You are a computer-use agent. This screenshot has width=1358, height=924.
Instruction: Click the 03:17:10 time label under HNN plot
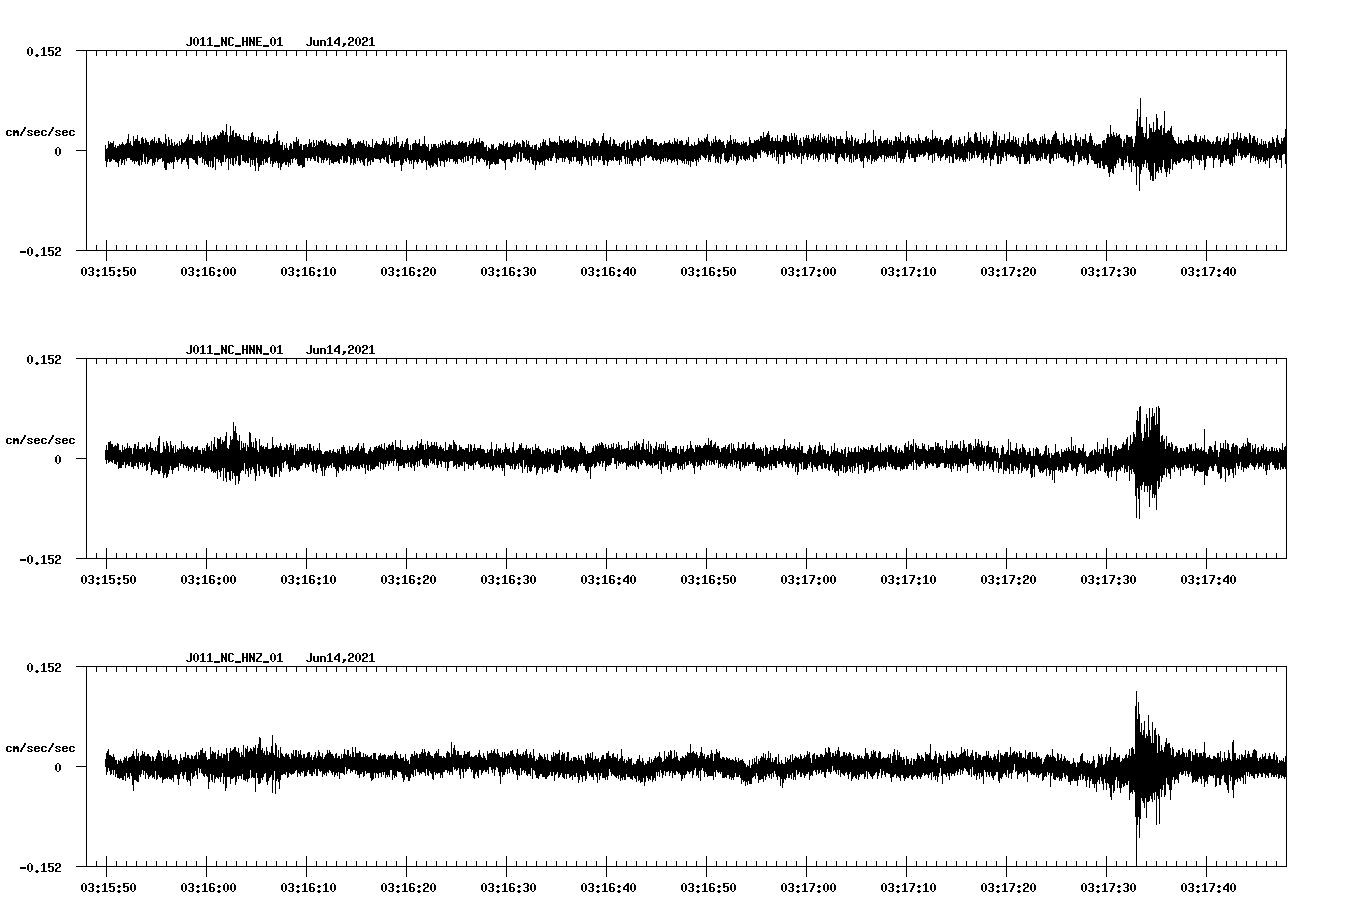coord(908,579)
